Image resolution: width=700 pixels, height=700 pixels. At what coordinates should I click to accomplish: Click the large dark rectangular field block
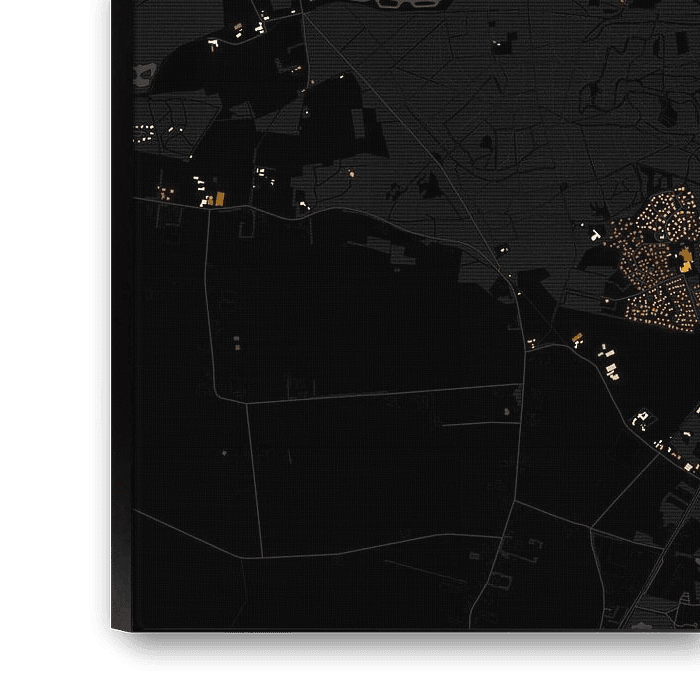(380, 470)
